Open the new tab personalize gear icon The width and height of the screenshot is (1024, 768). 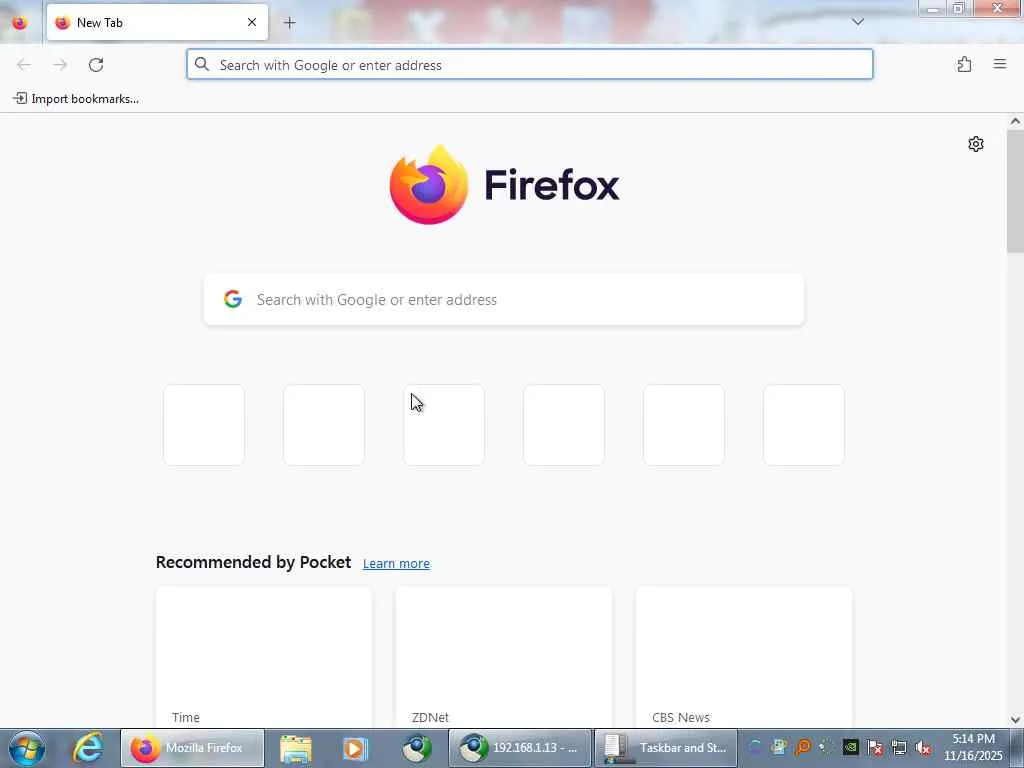[976, 144]
